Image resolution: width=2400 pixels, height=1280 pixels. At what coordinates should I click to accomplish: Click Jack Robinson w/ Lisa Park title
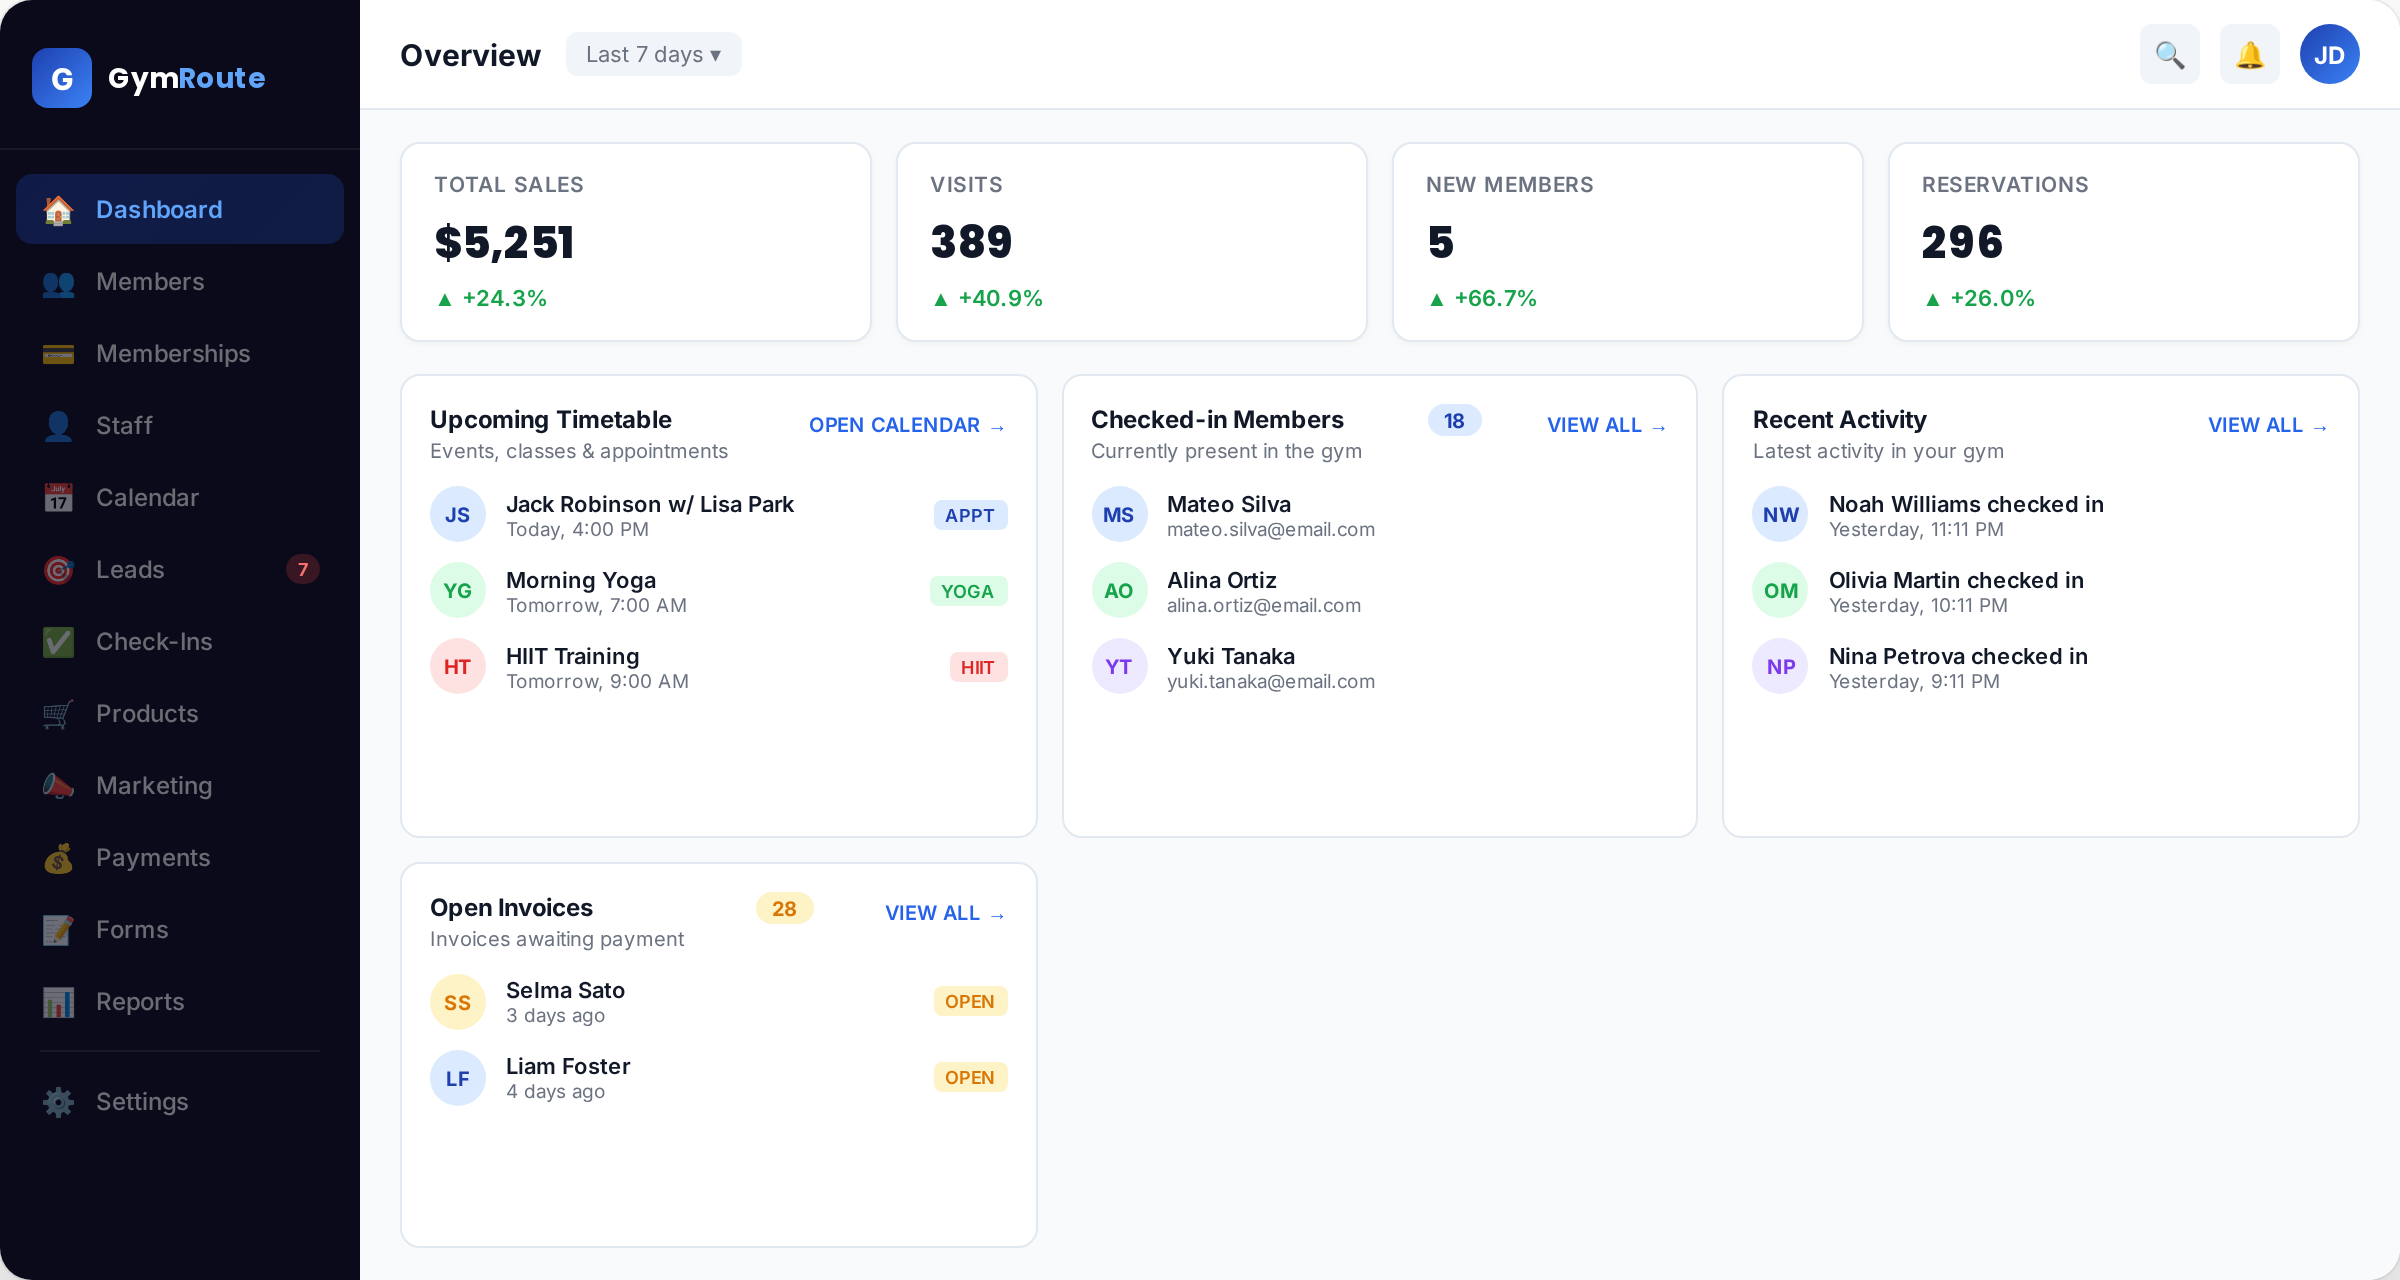click(650, 504)
